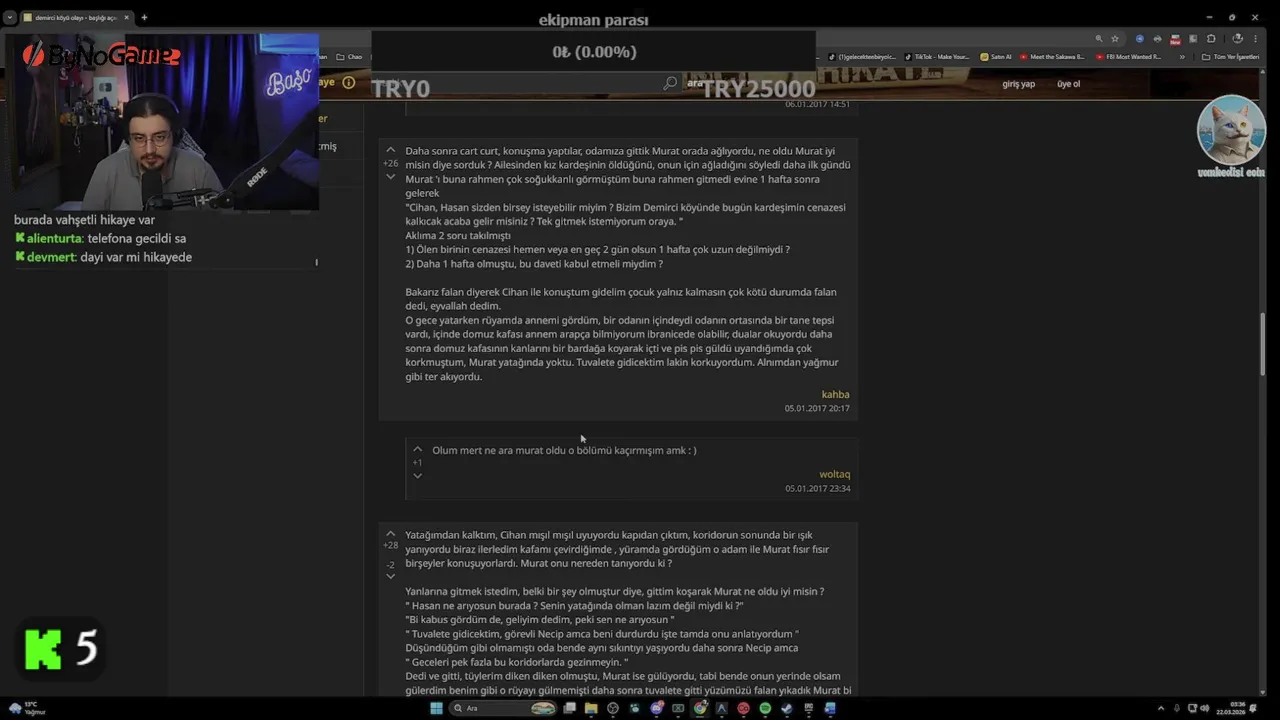Click the page vertical scrollbar thumb
Image resolution: width=1280 pixels, height=720 pixels.
(1264, 343)
